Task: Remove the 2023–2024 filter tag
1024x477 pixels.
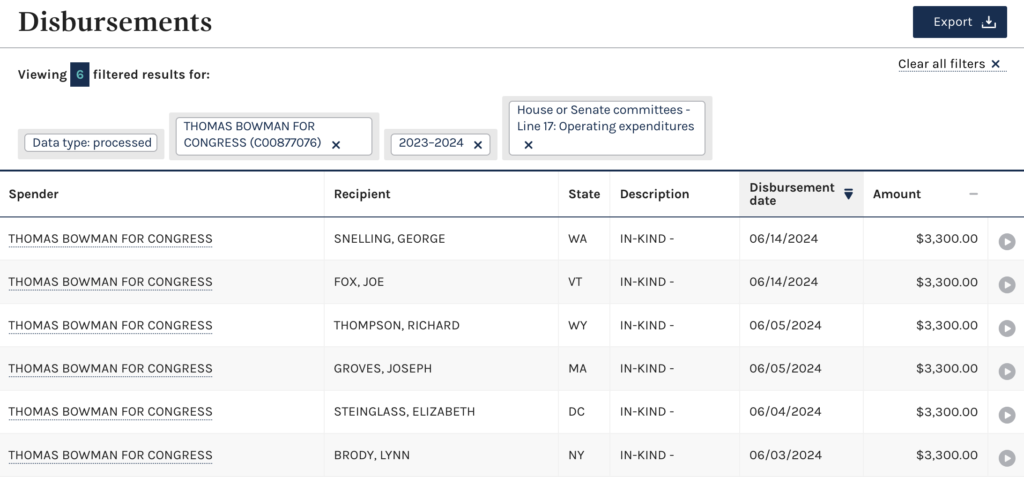Action: click(477, 145)
